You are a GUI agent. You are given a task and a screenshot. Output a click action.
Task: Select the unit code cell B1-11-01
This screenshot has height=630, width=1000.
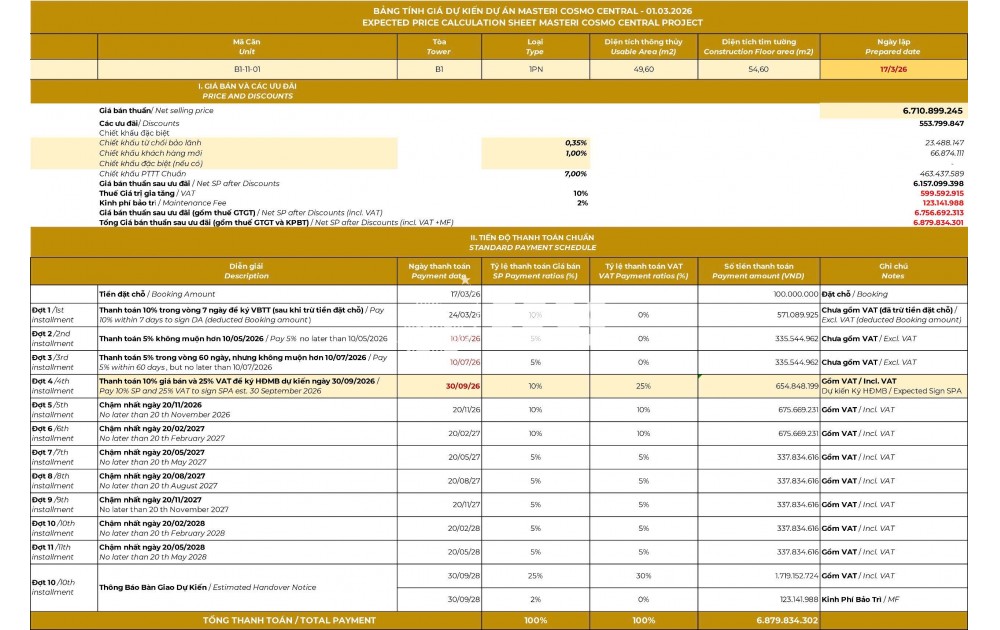click(x=247, y=70)
